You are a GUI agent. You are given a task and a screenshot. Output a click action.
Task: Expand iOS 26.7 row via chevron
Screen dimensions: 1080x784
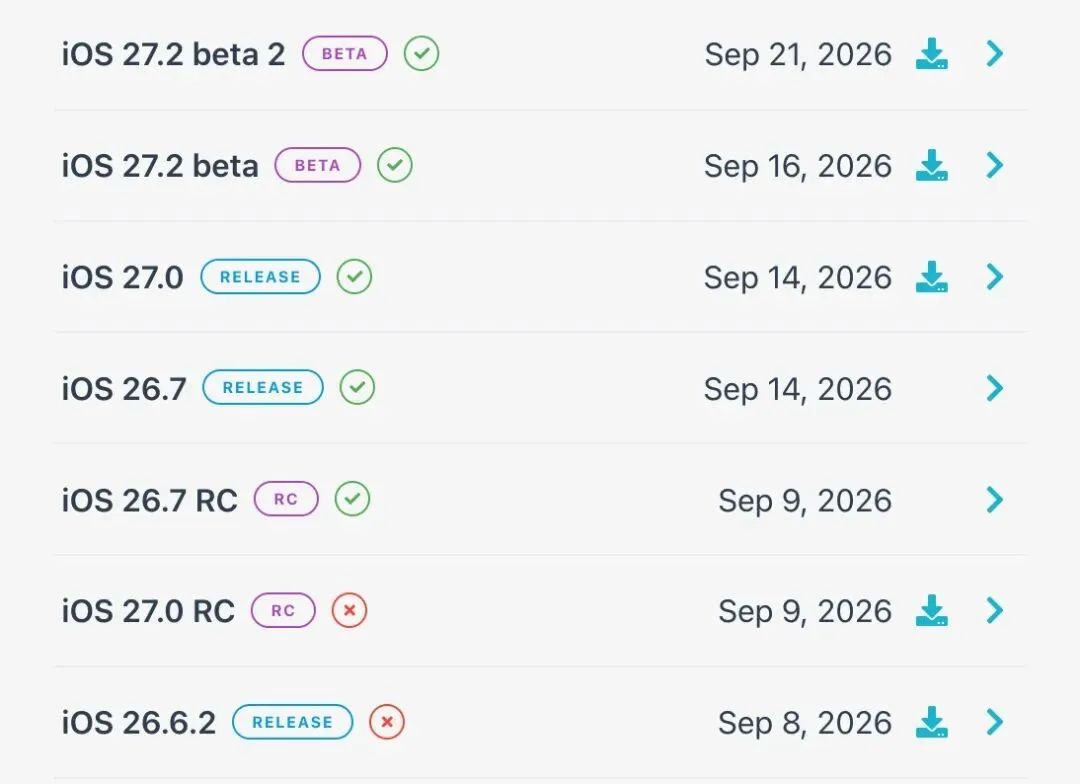pos(995,389)
